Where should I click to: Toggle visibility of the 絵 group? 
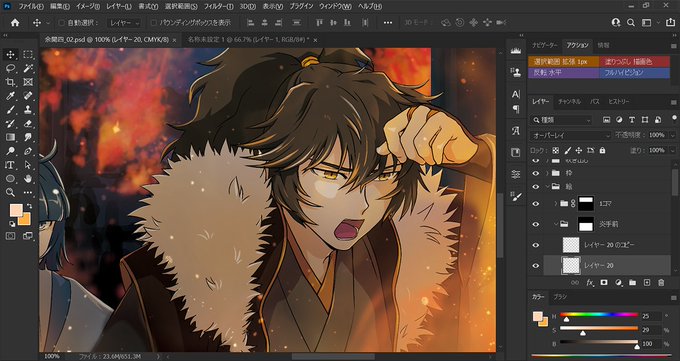pyautogui.click(x=536, y=187)
